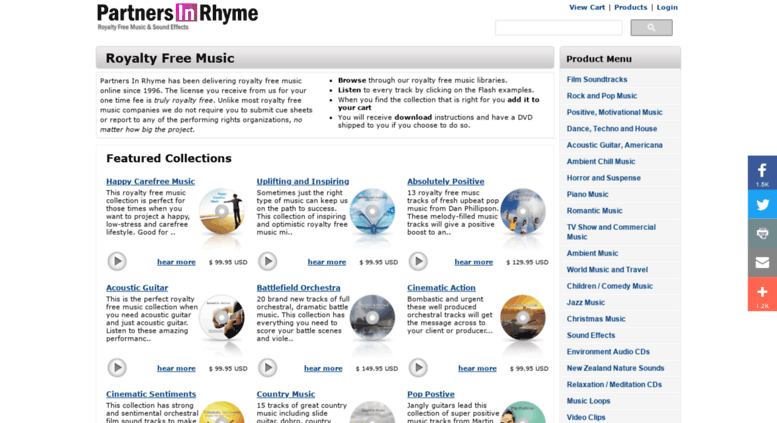Select Positive, Motivational Music menu item
This screenshot has width=777, height=423.
(x=614, y=112)
